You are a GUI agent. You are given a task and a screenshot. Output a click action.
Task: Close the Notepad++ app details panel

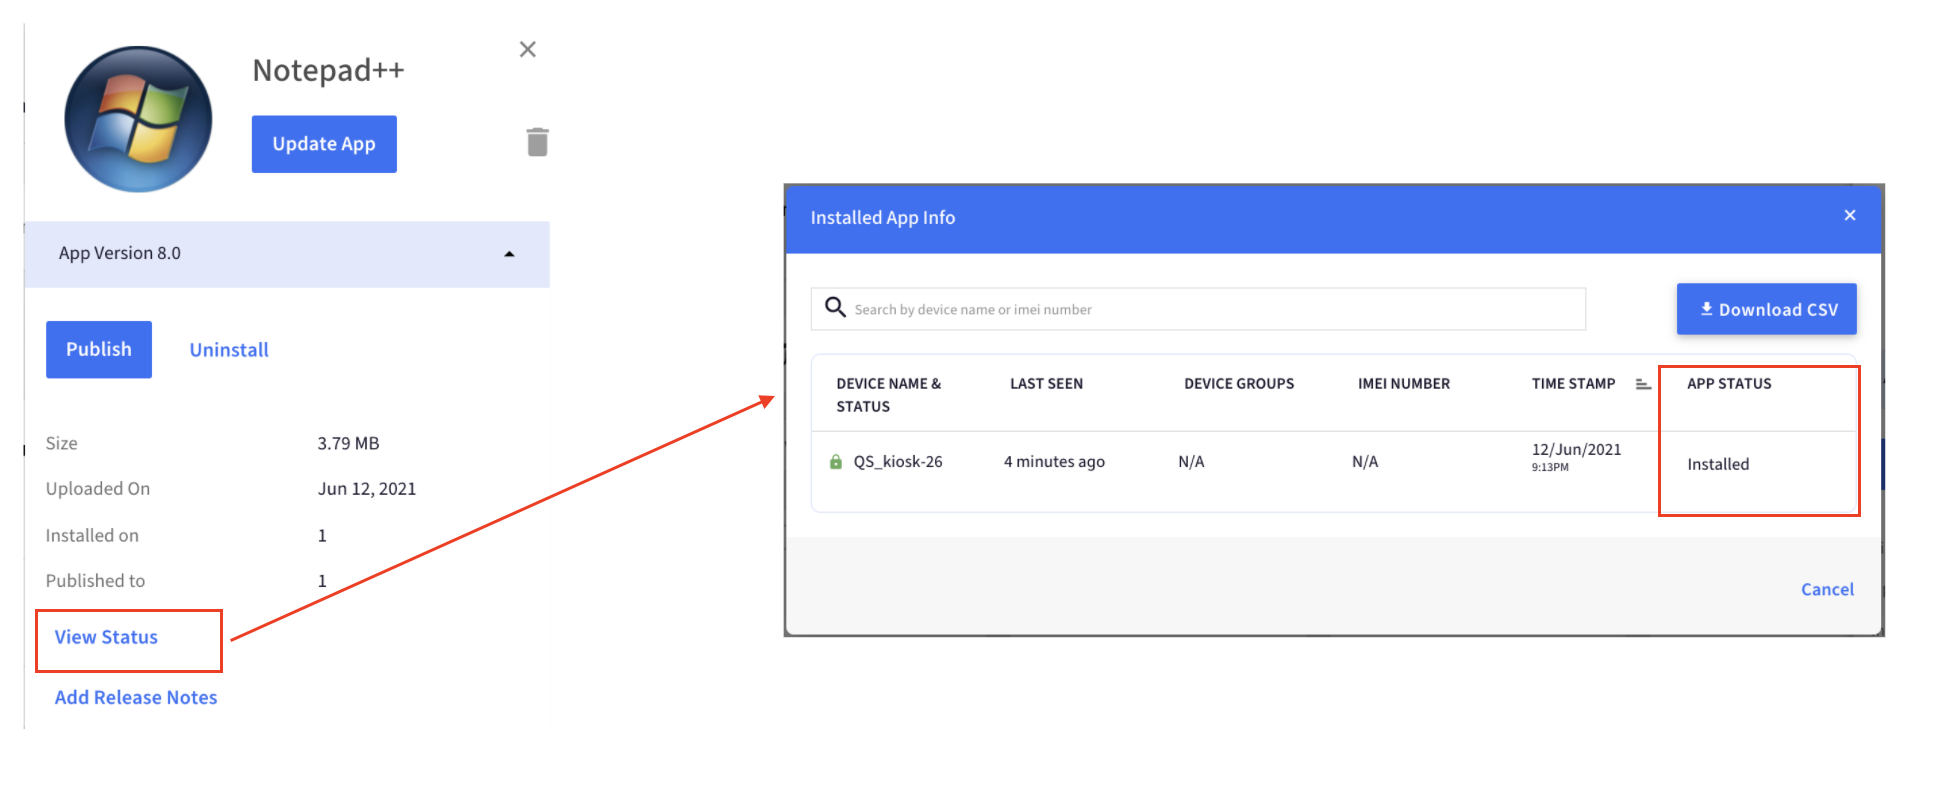coord(528,49)
